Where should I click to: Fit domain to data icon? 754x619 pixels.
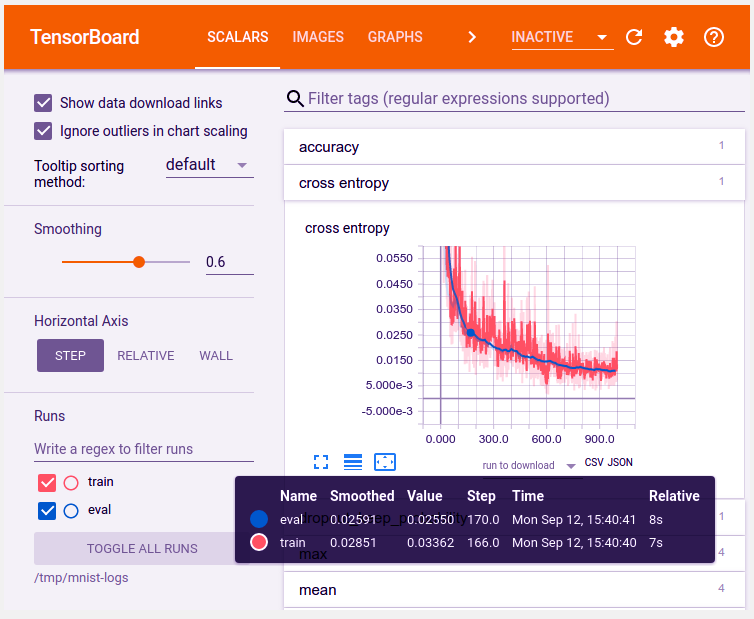(385, 461)
